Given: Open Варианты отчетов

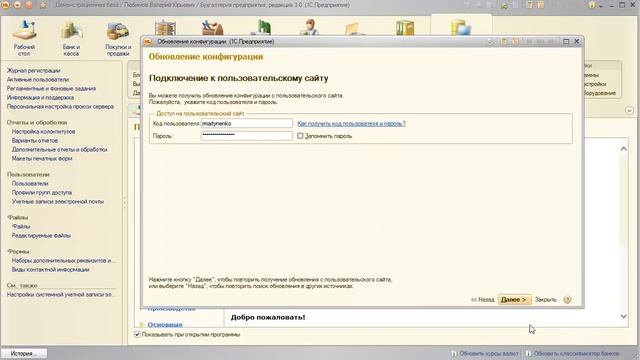Looking at the screenshot, I should point(35,140).
